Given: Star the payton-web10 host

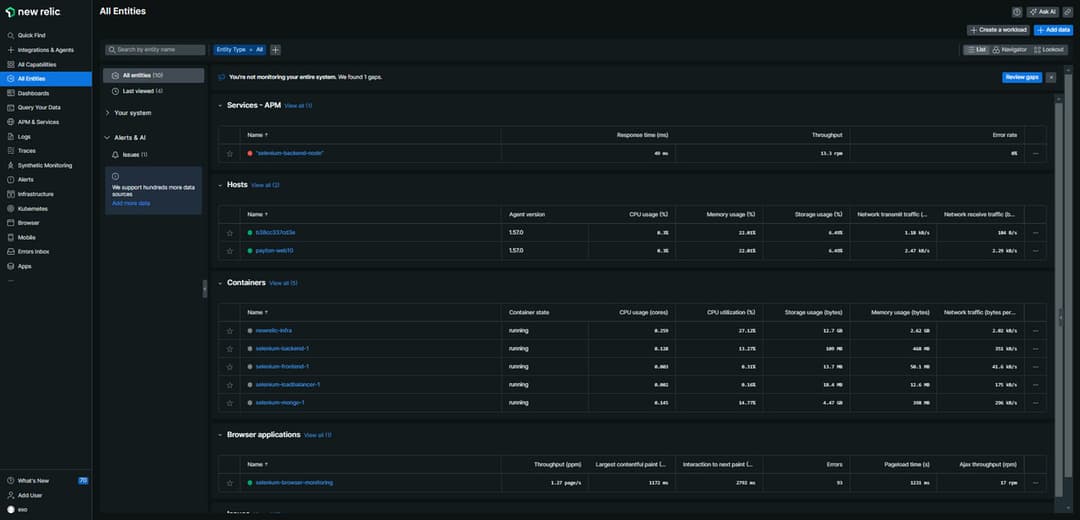Looking at the screenshot, I should tap(230, 251).
